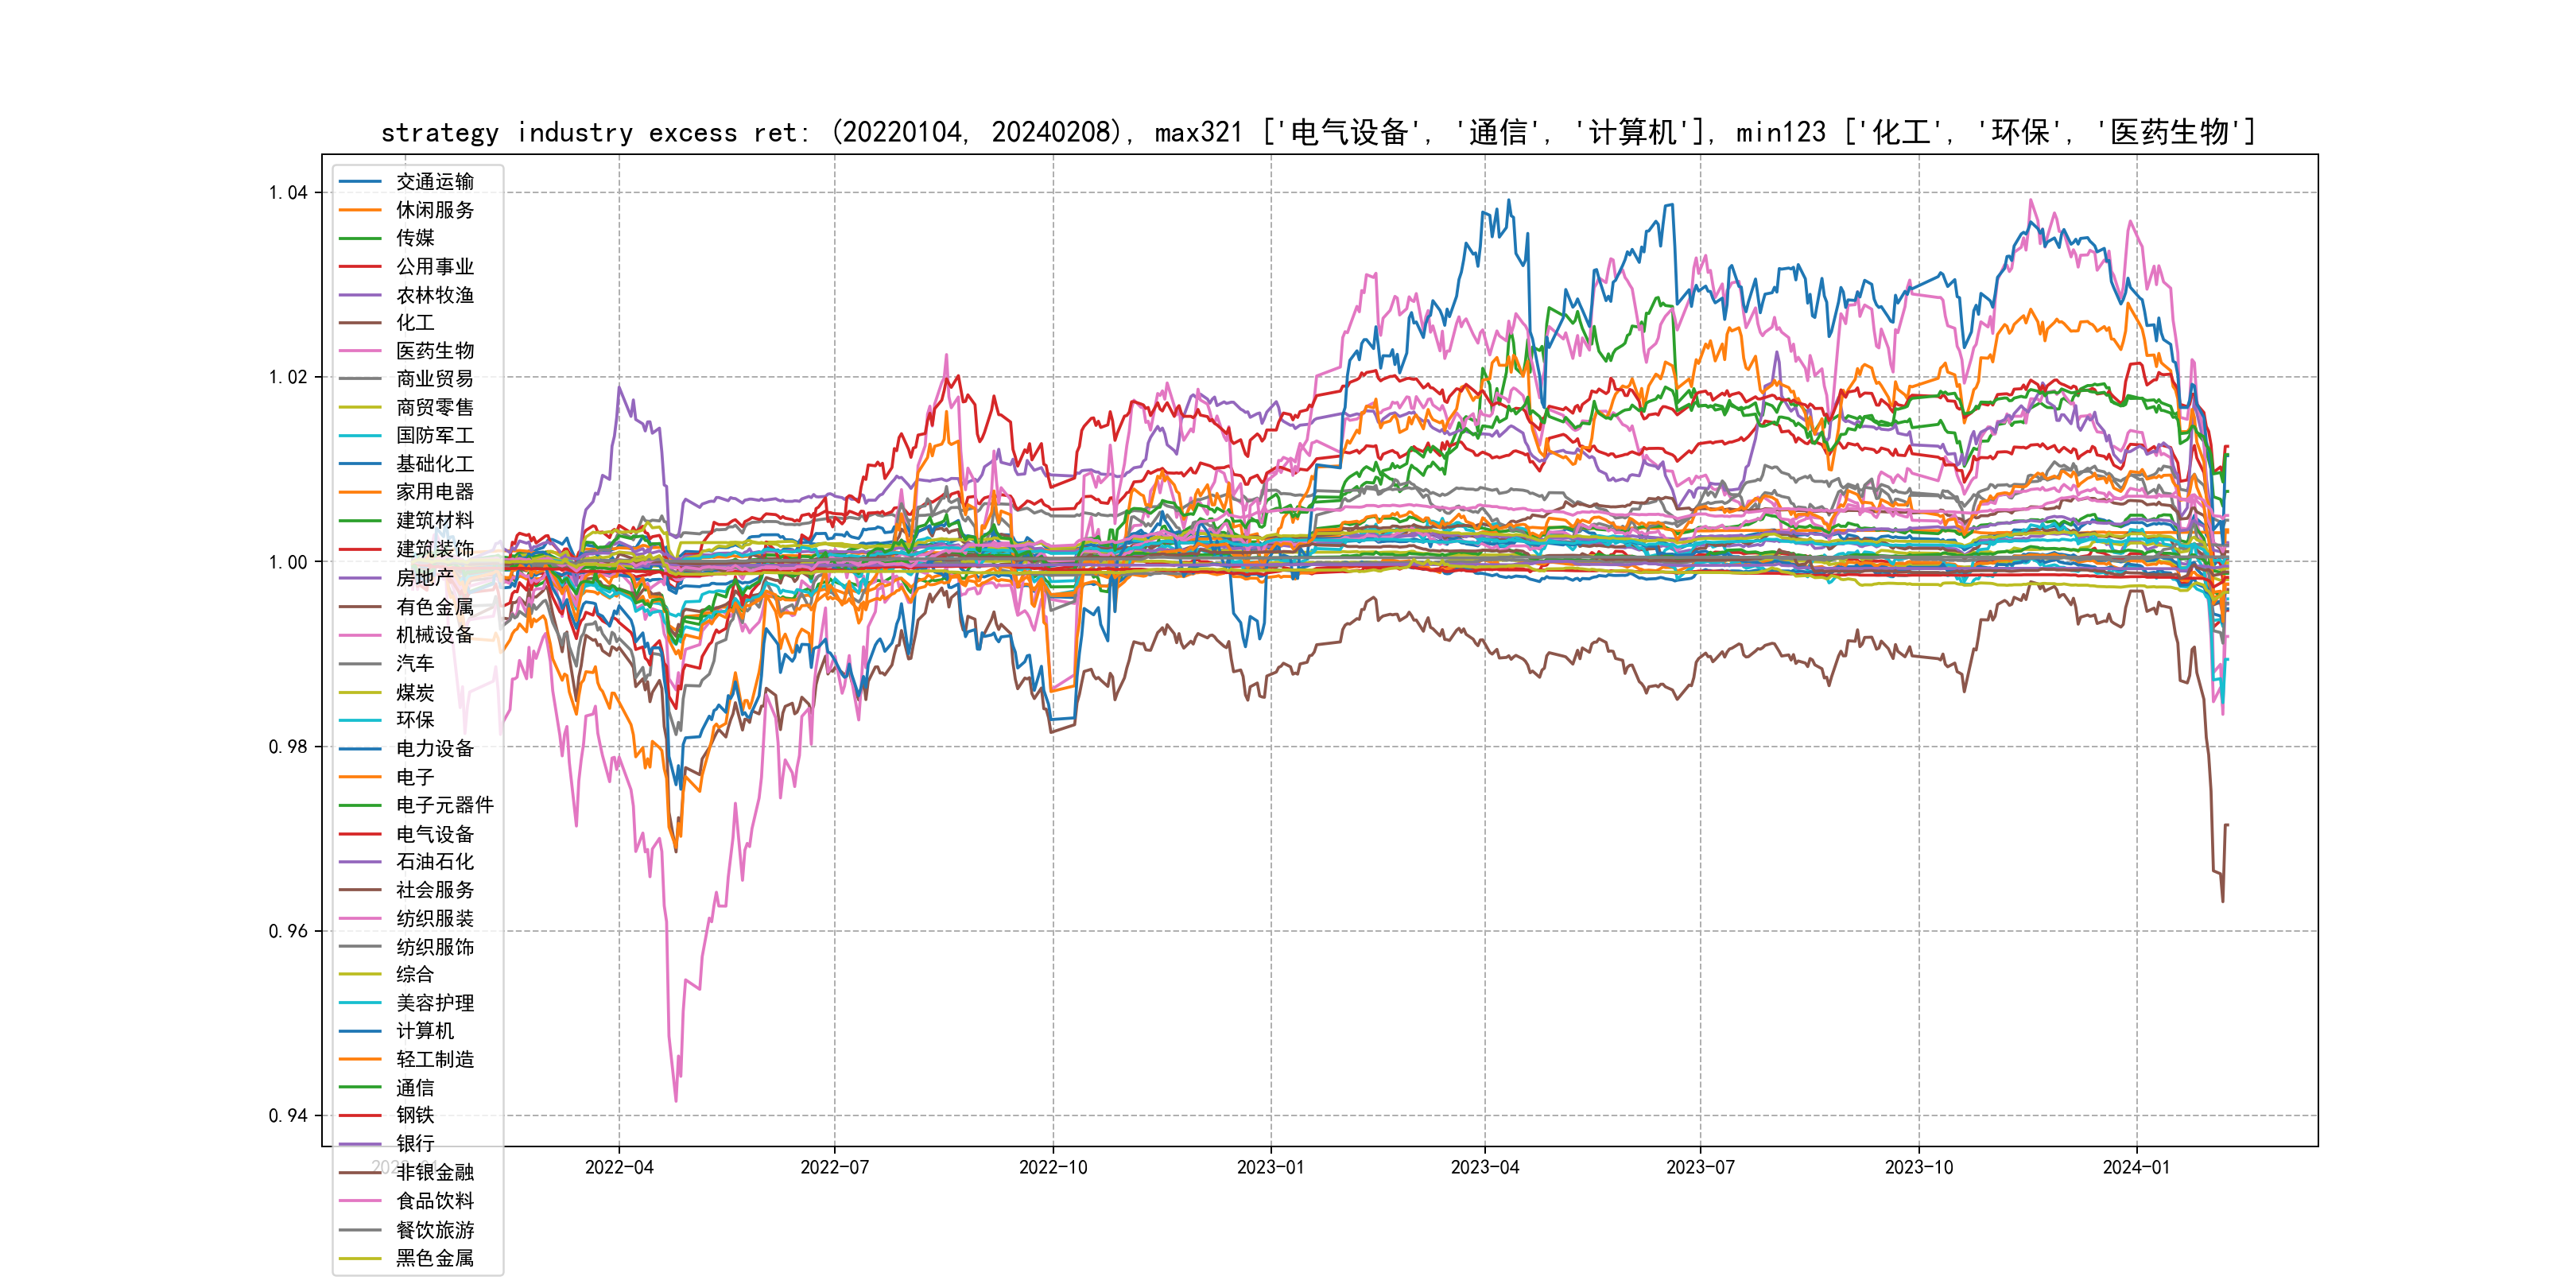The width and height of the screenshot is (2576, 1288).
Task: Click the 2022-07 x-axis tick label
Action: (834, 1167)
